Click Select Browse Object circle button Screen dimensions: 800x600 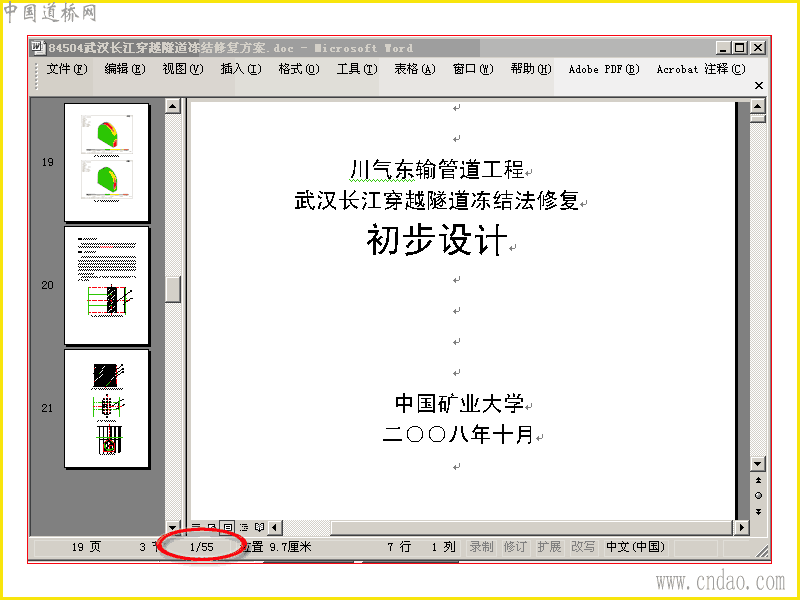coord(758,495)
